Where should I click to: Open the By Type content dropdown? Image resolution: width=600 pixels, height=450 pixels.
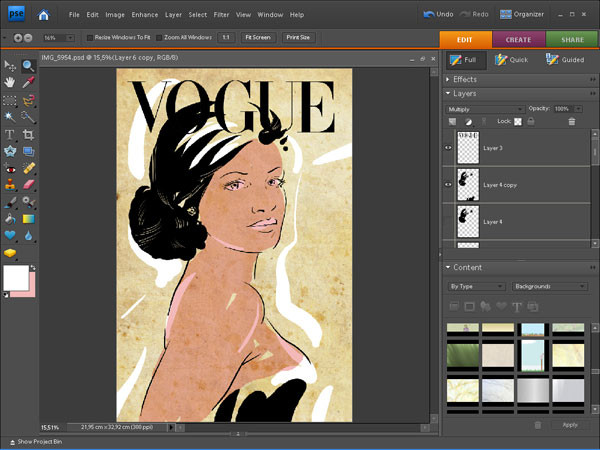(x=476, y=286)
